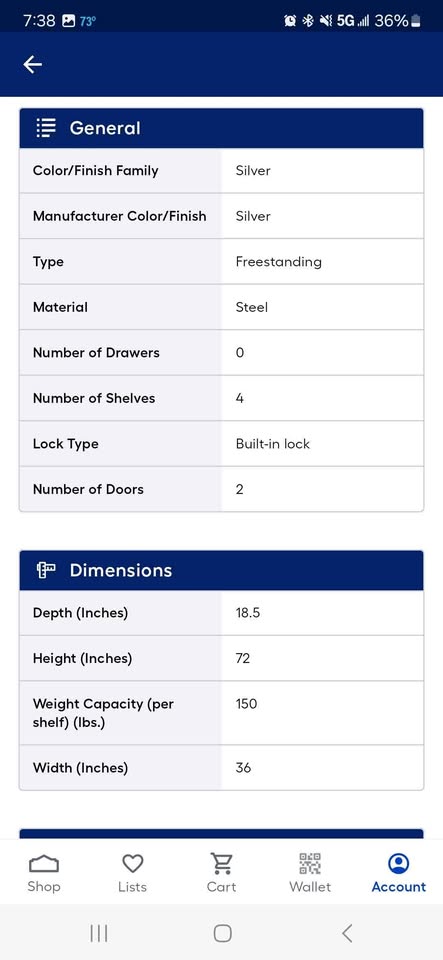The width and height of the screenshot is (443, 960).
Task: Select the Lock Type row
Action: pyautogui.click(x=222, y=444)
